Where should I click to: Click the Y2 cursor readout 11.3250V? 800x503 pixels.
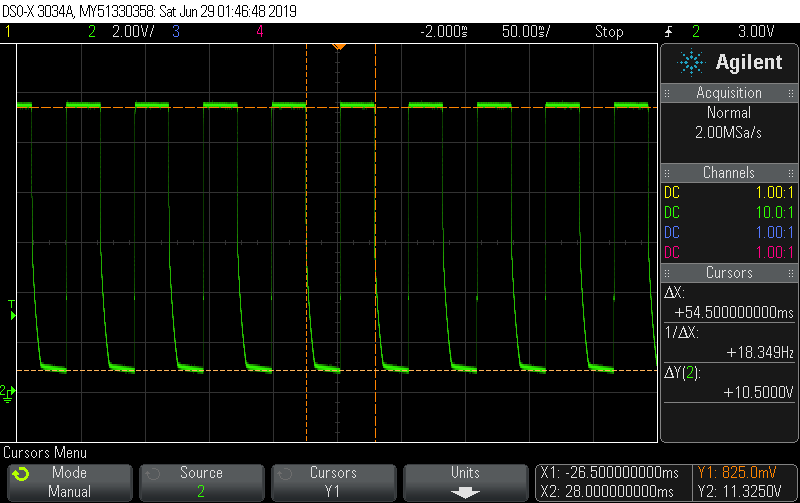pyautogui.click(x=739, y=492)
